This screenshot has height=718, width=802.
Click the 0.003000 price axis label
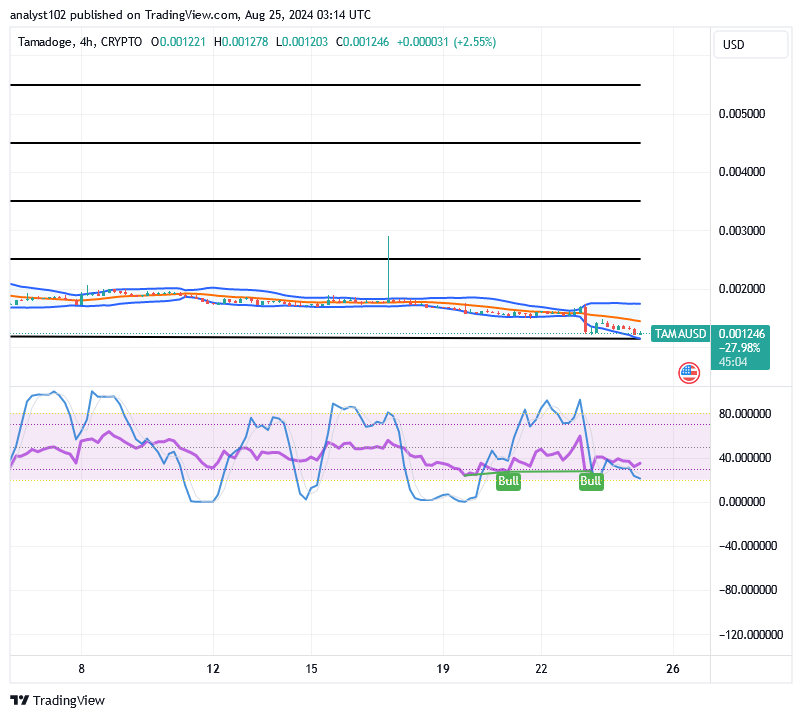pos(742,231)
